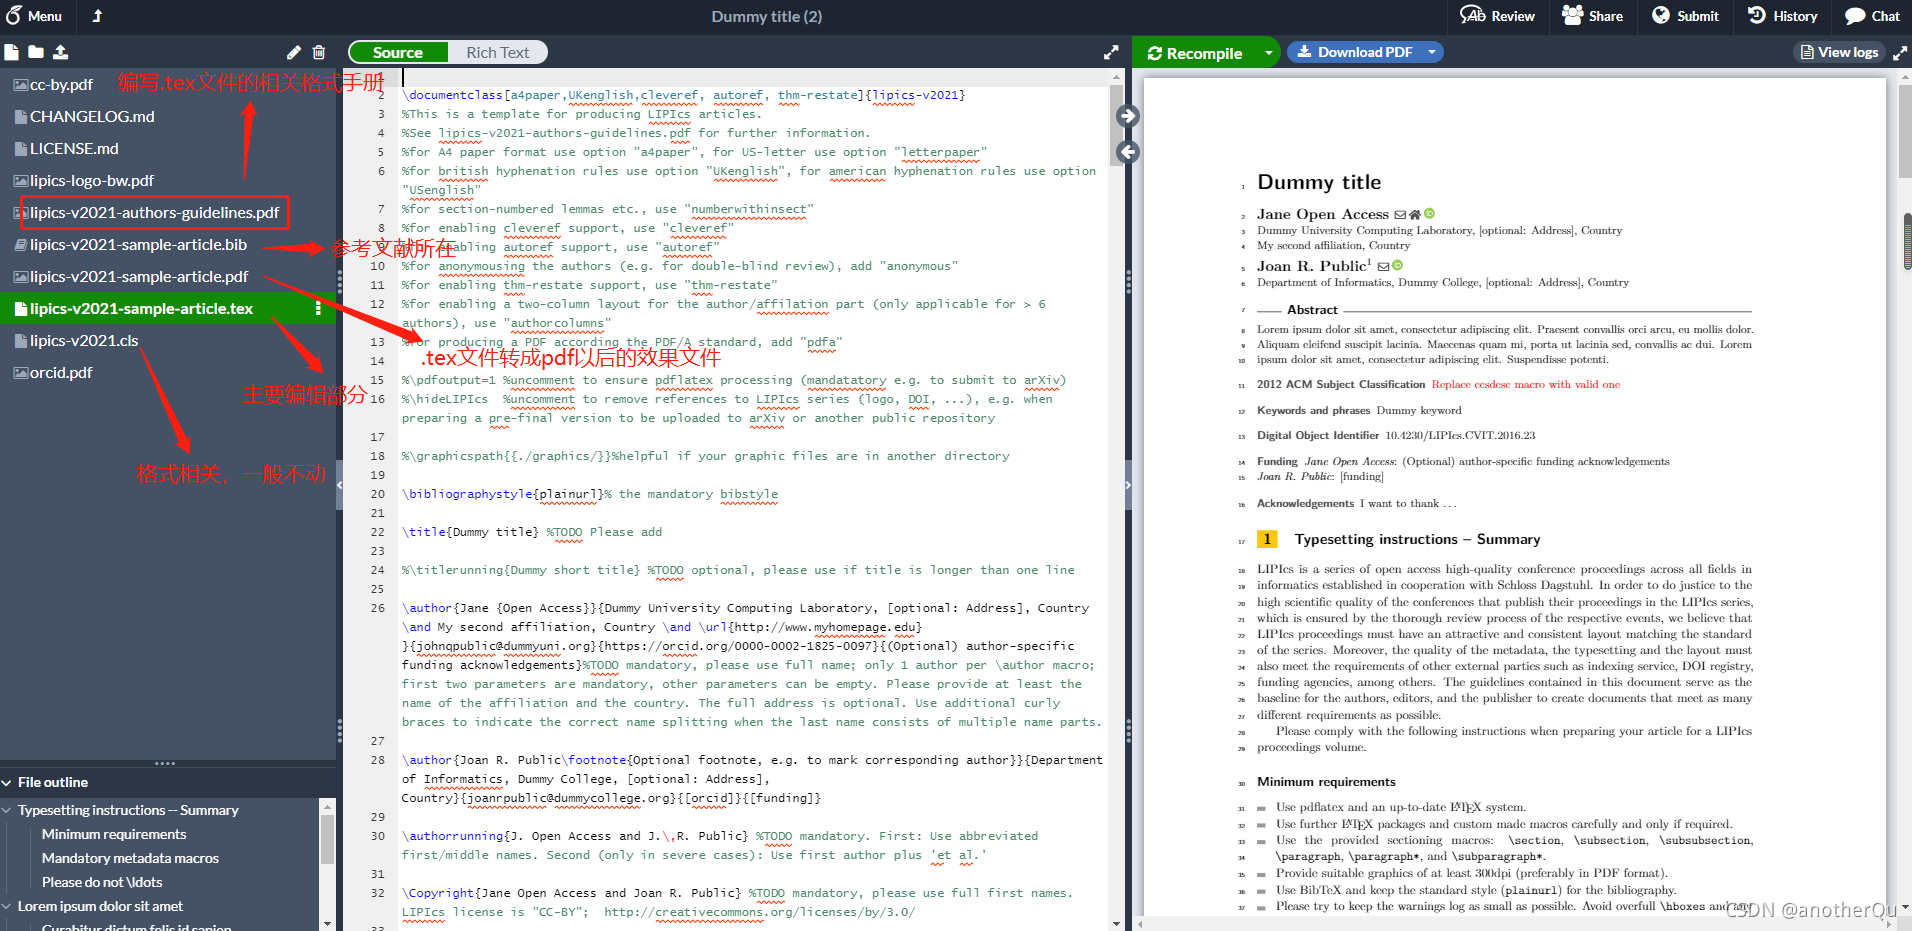The width and height of the screenshot is (1912, 931).
Task: Go back to projects with the up-arrow icon
Action: click(97, 16)
